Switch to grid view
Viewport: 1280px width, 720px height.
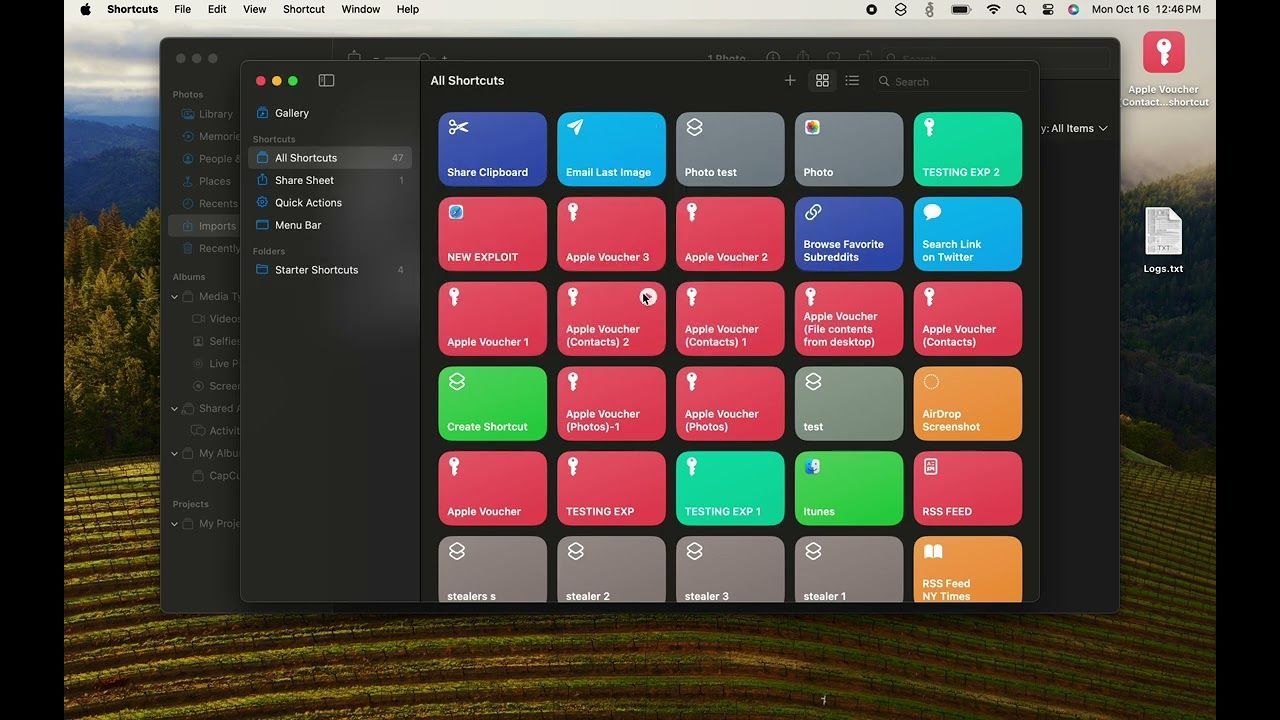822,81
